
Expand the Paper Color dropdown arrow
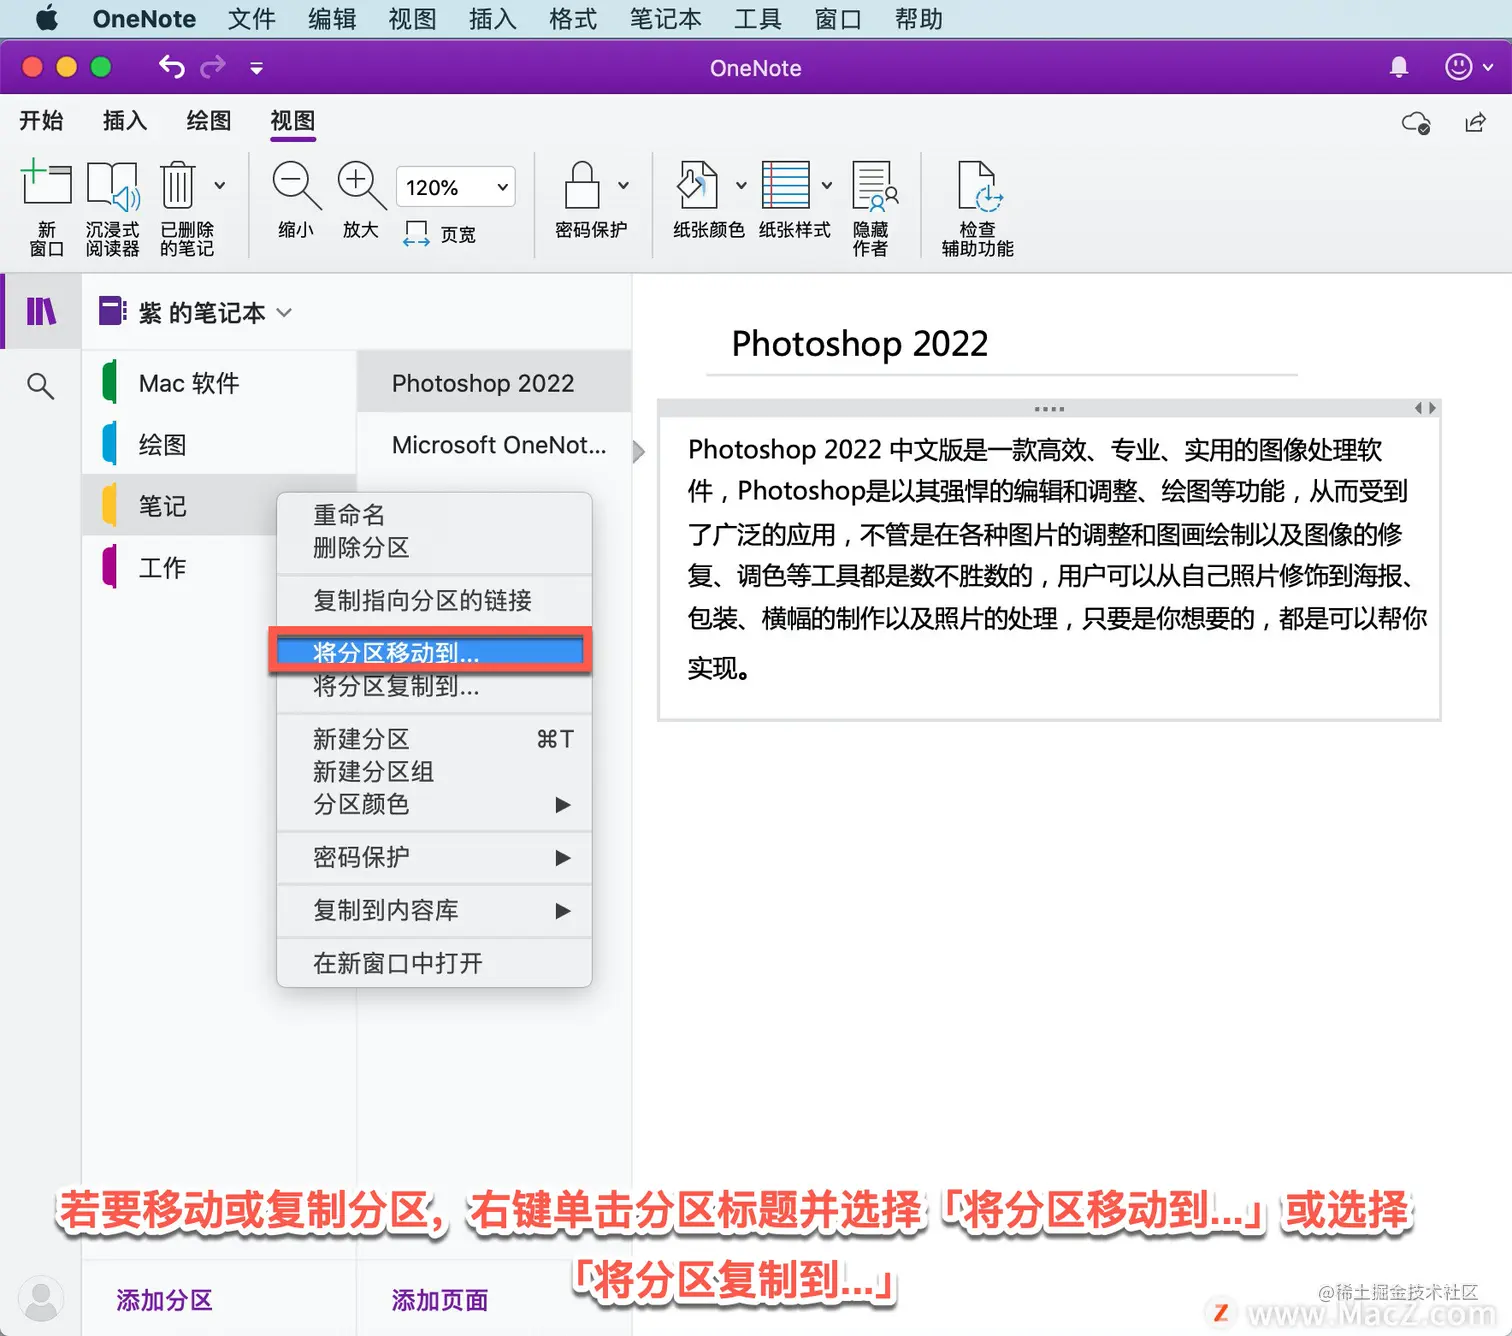click(741, 186)
